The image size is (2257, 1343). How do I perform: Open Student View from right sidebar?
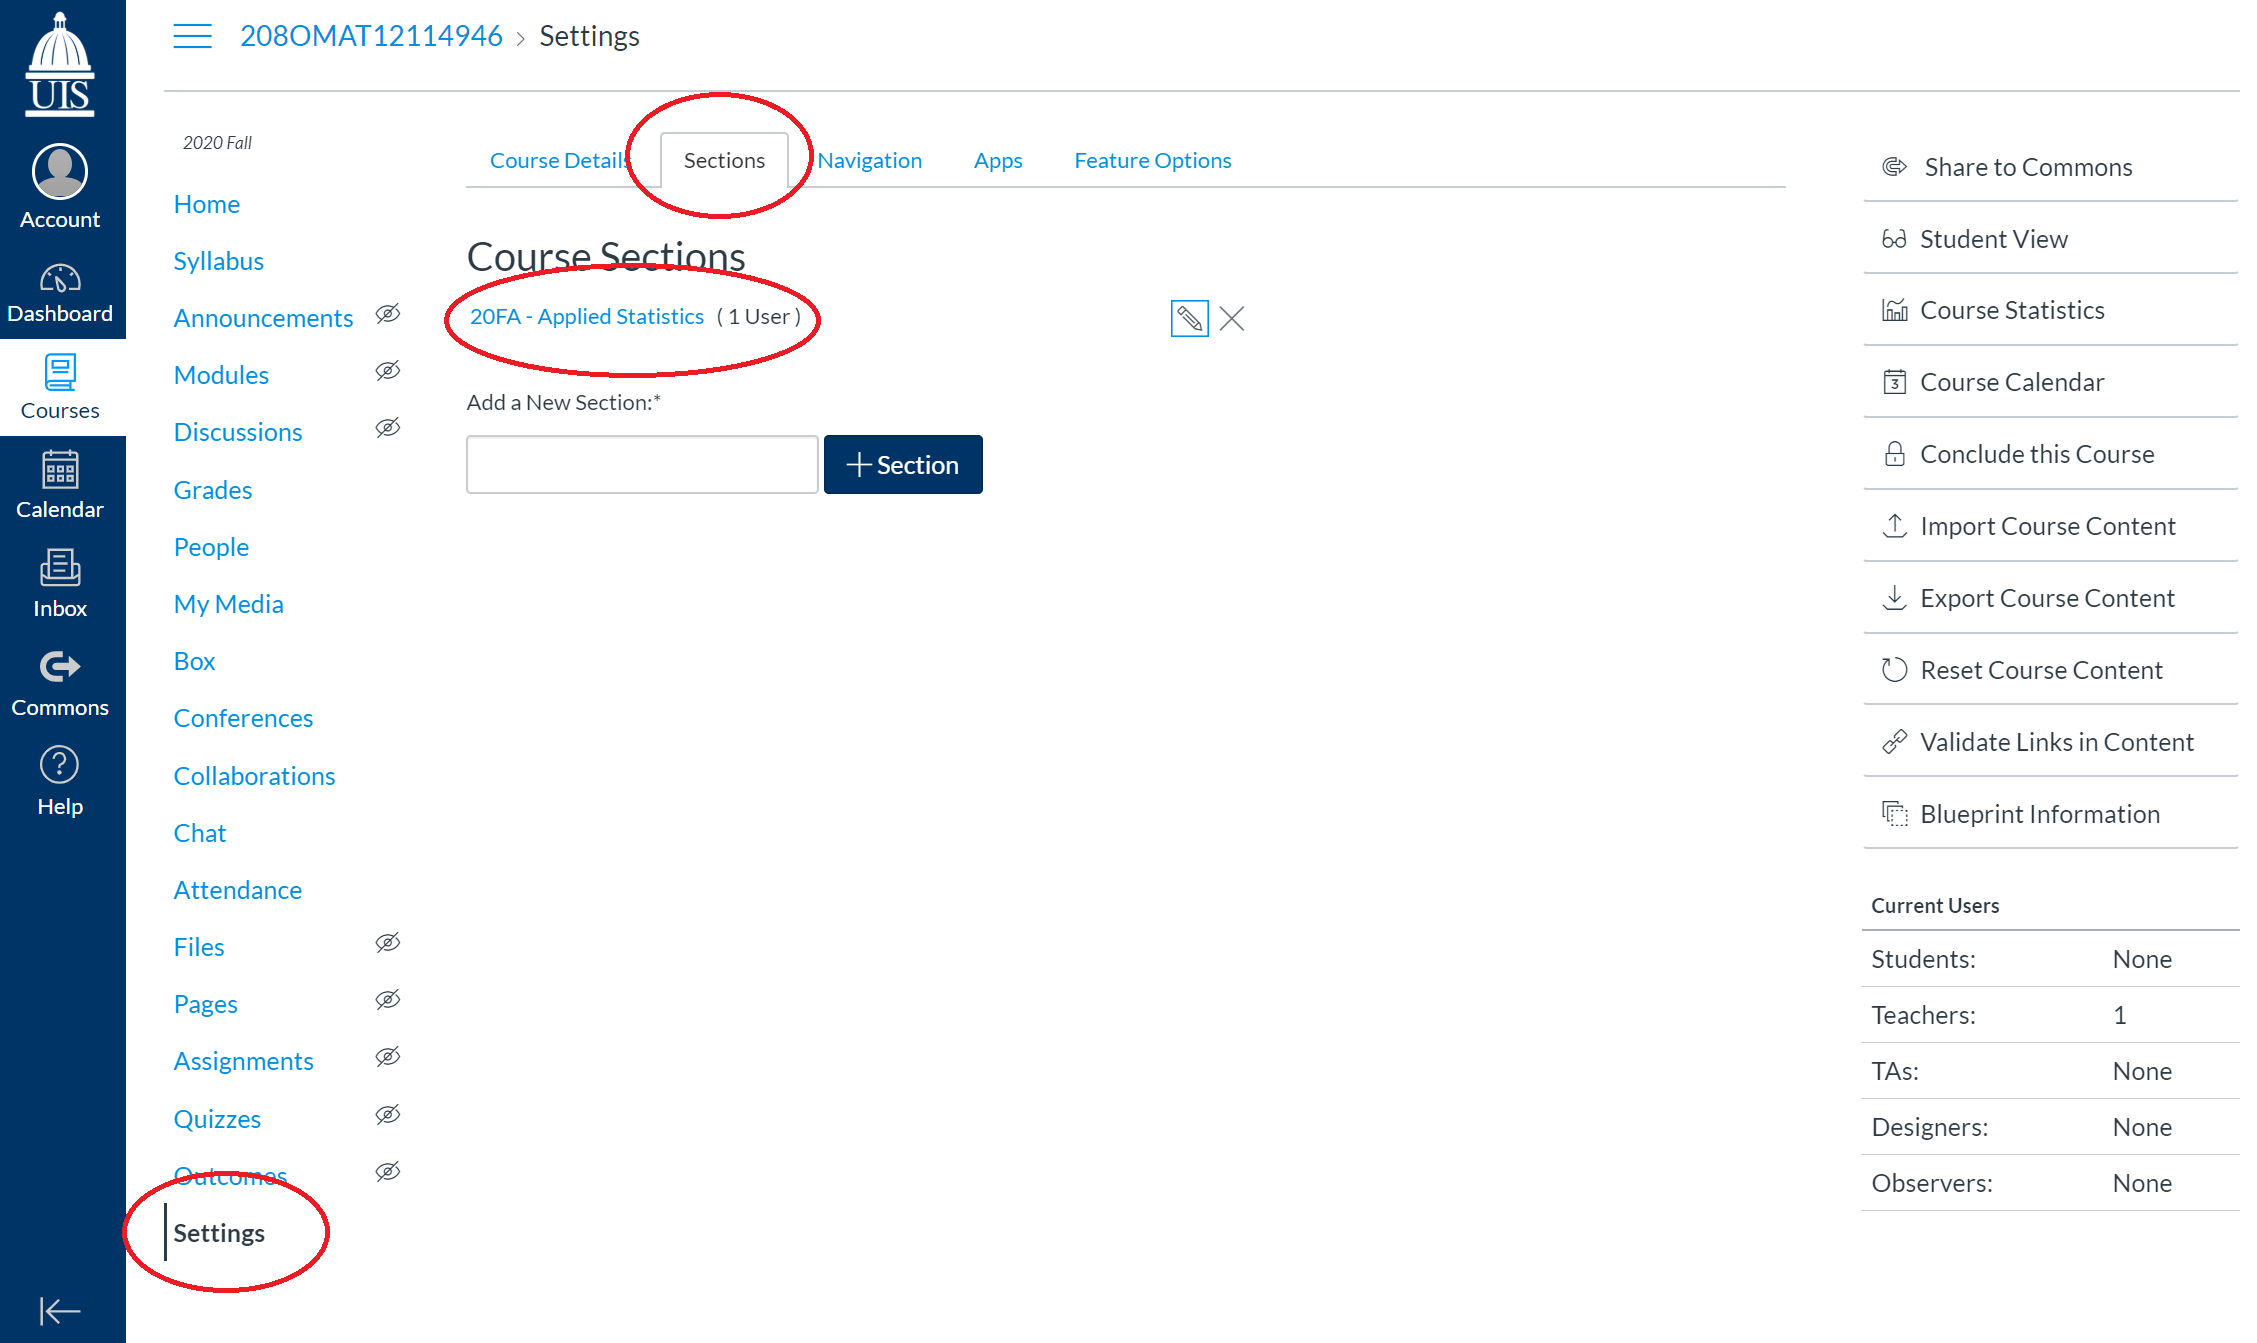[1993, 239]
